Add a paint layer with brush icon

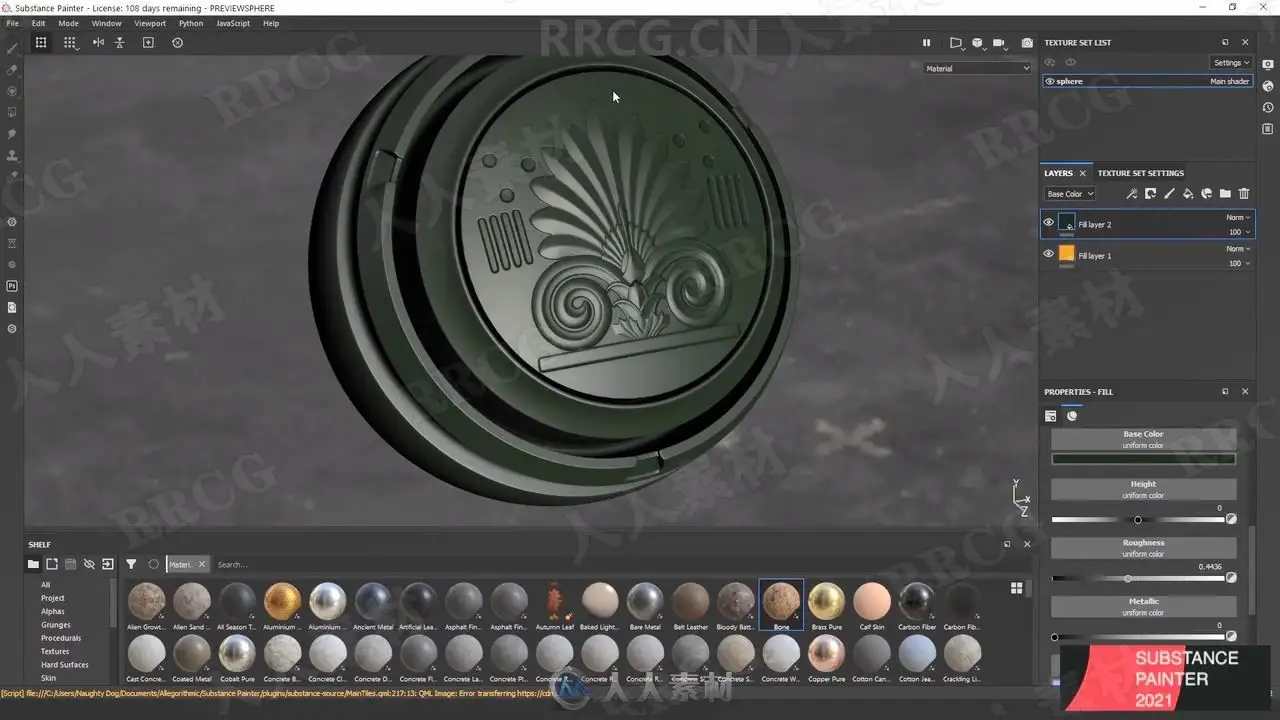coord(1169,194)
